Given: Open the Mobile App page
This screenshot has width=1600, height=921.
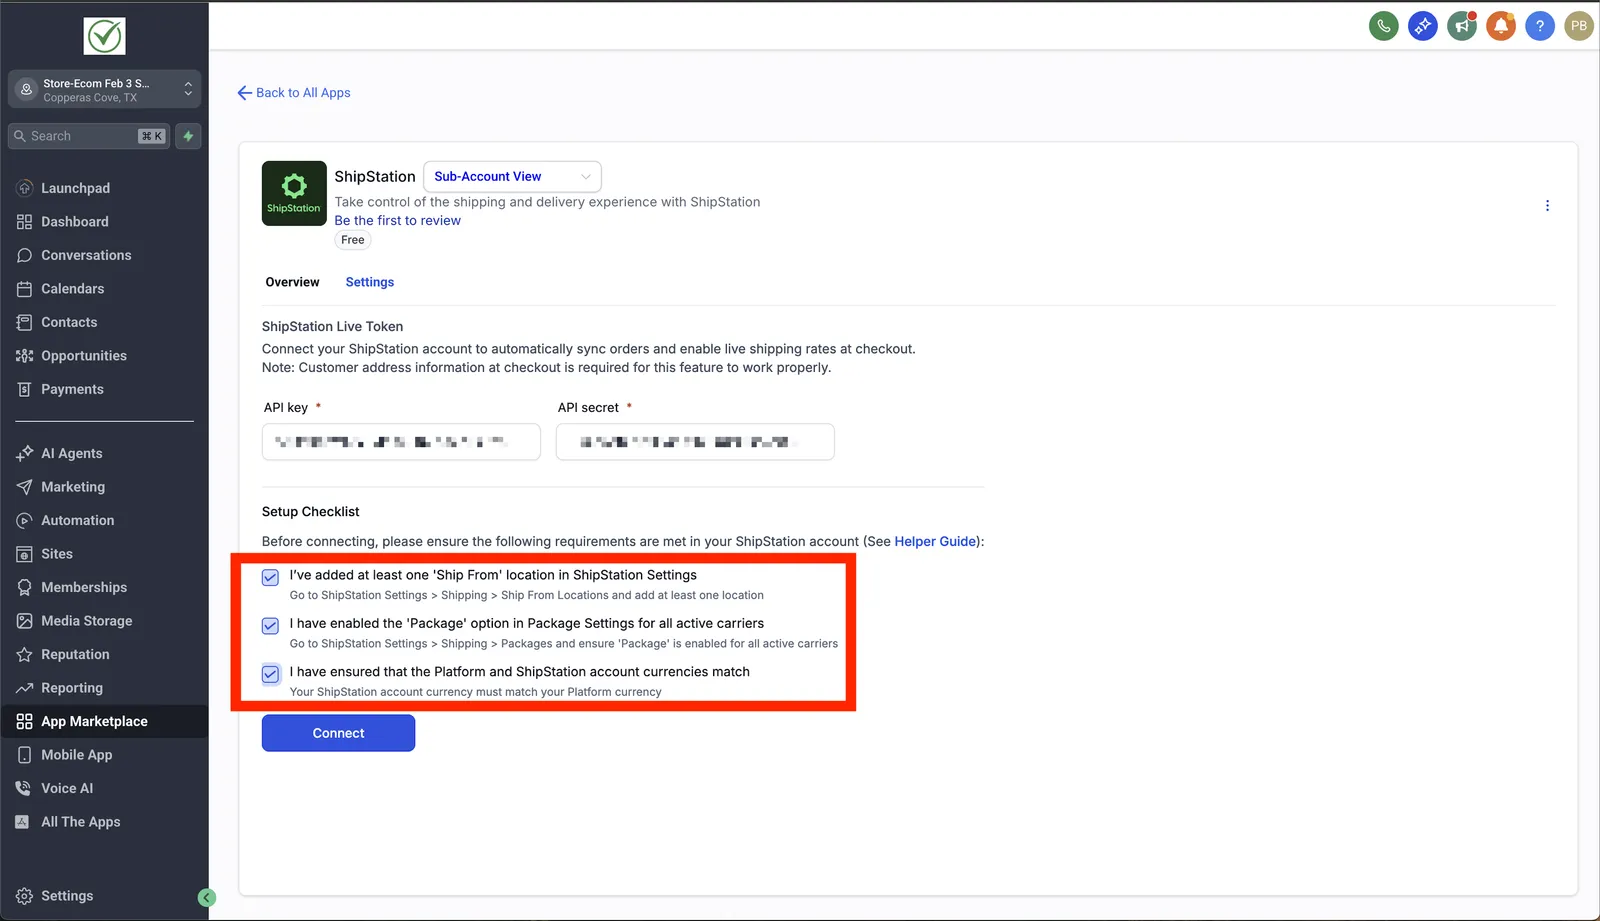Looking at the screenshot, I should click(104, 755).
